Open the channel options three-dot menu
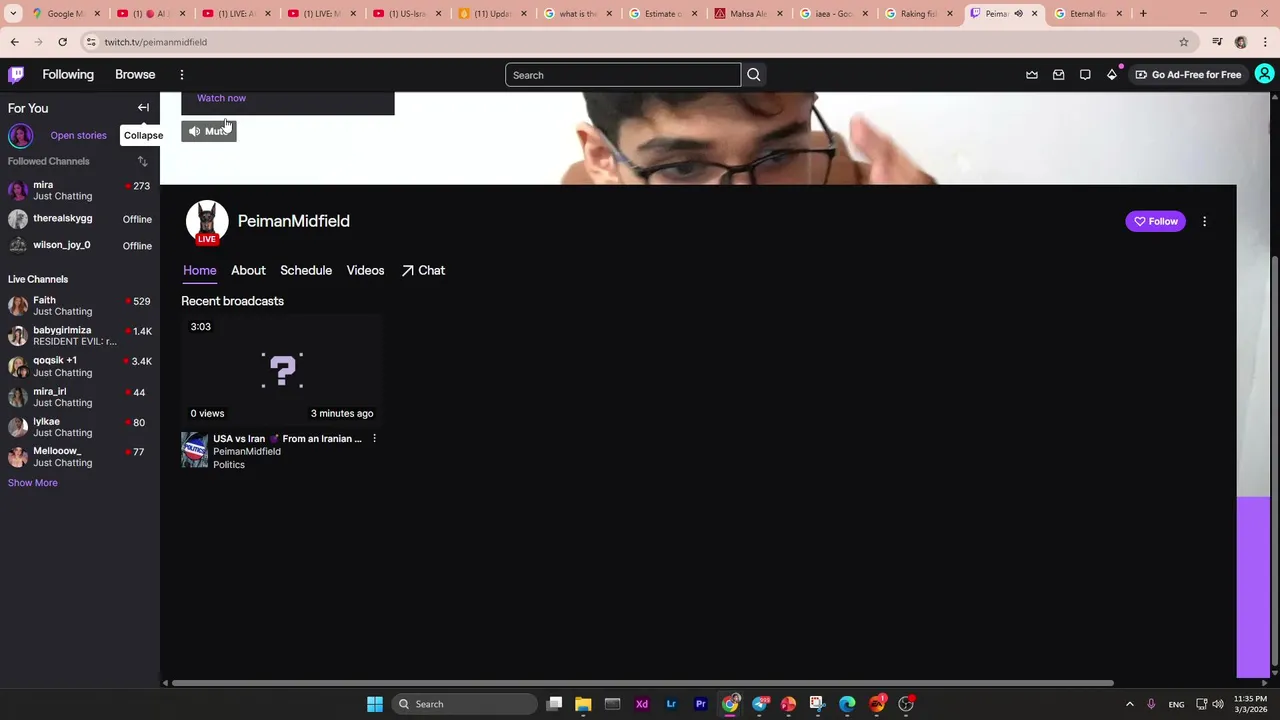 [1204, 221]
